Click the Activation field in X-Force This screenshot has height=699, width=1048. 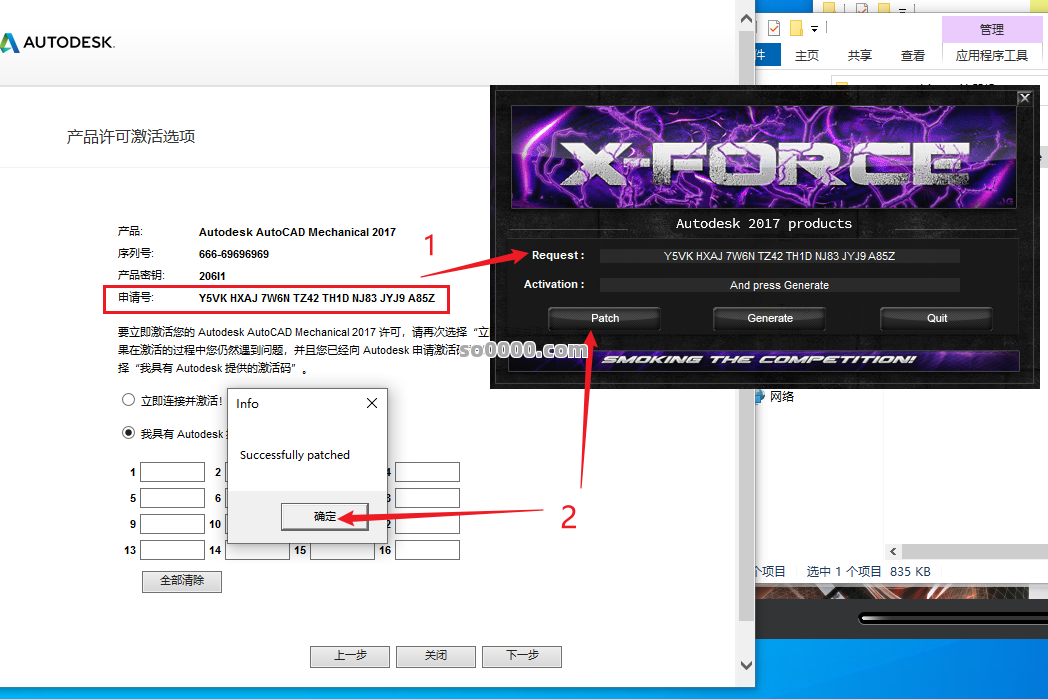click(779, 285)
